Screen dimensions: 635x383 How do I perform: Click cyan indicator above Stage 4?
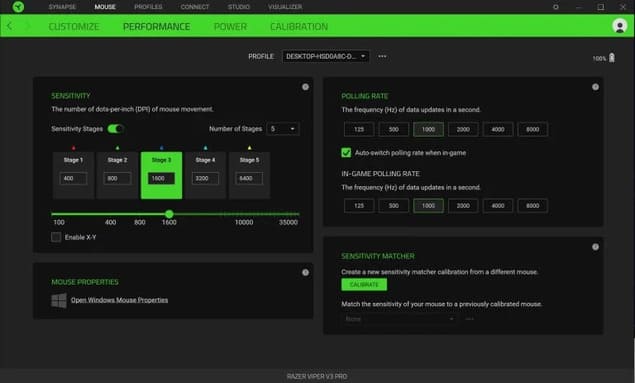(x=205, y=148)
